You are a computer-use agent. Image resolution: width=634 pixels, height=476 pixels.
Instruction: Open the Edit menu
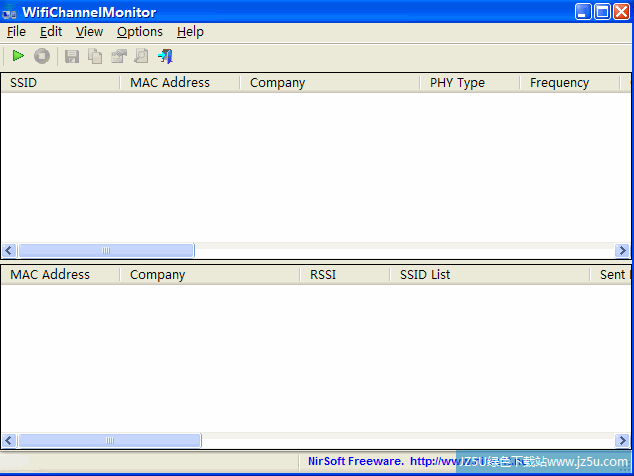51,32
